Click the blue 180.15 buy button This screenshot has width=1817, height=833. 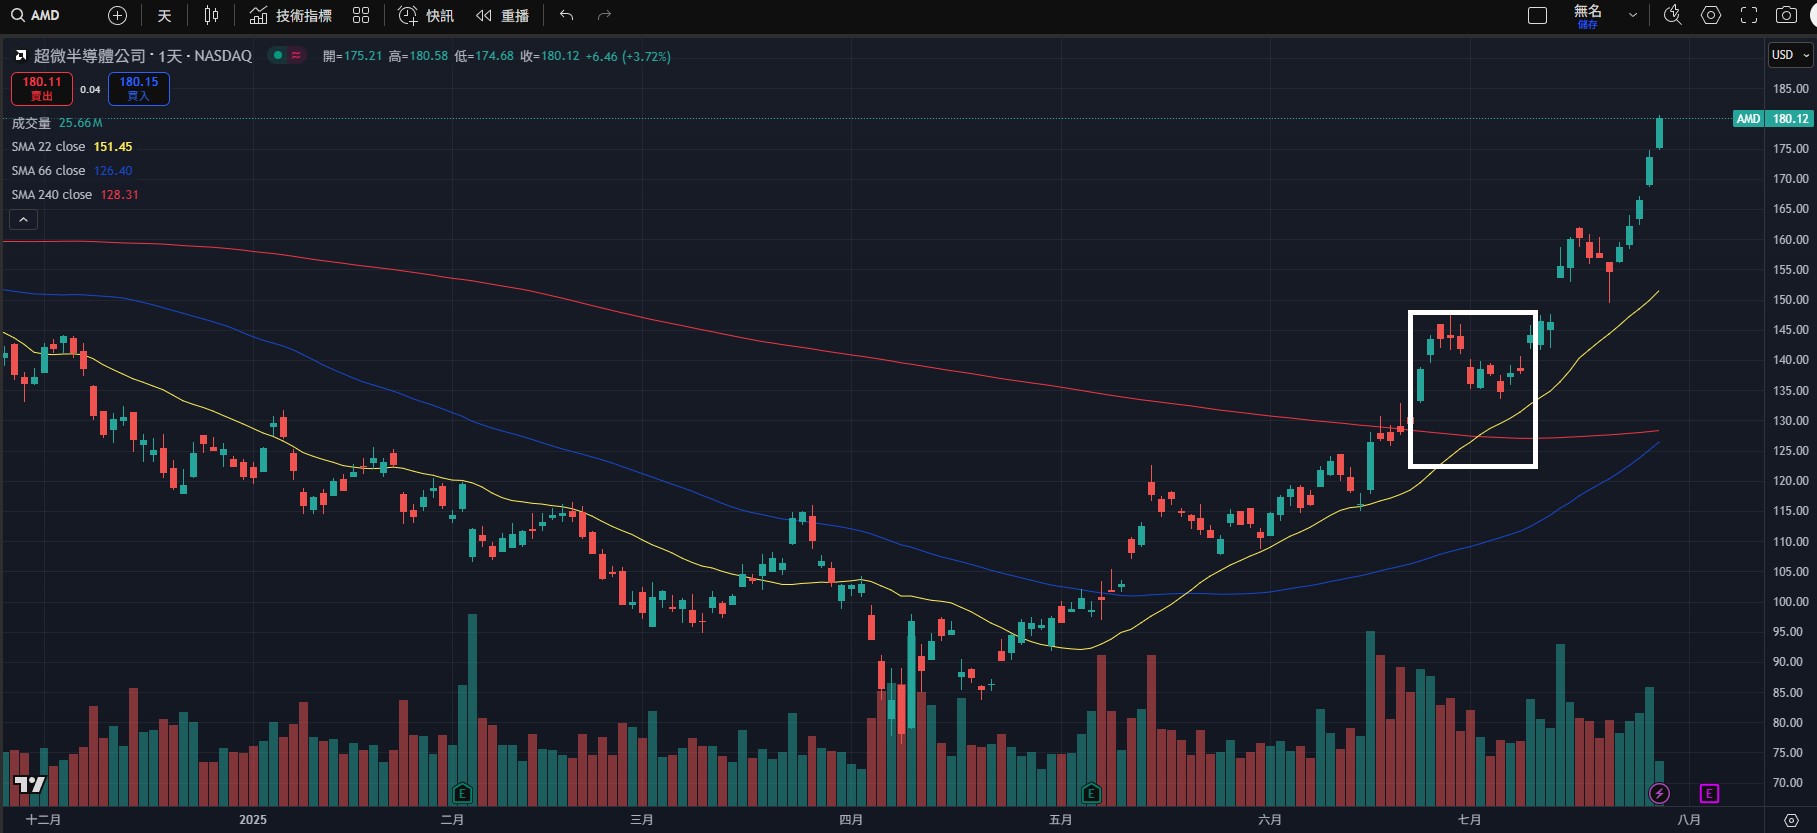(138, 88)
